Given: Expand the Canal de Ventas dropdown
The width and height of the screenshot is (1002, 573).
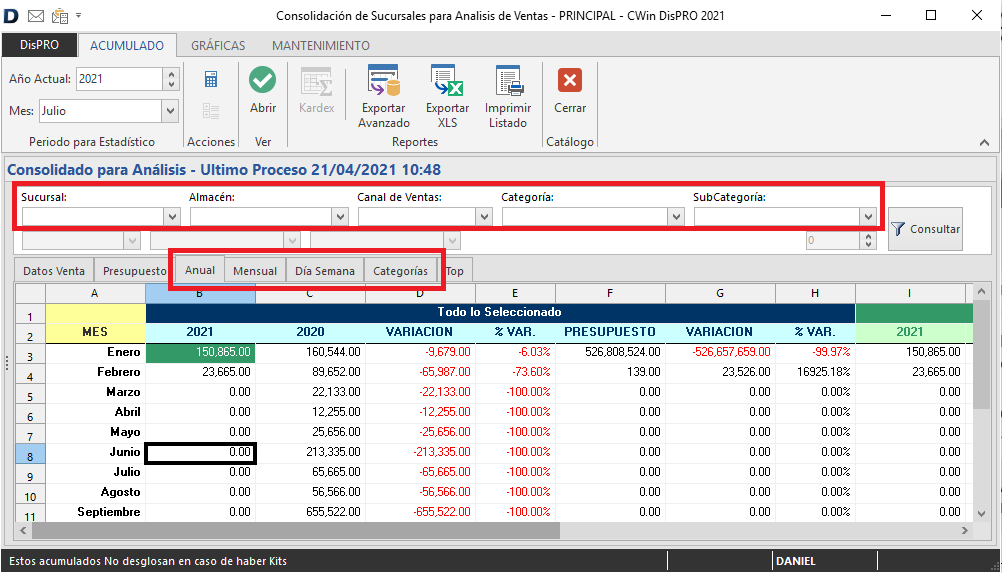Looking at the screenshot, I should click(483, 216).
